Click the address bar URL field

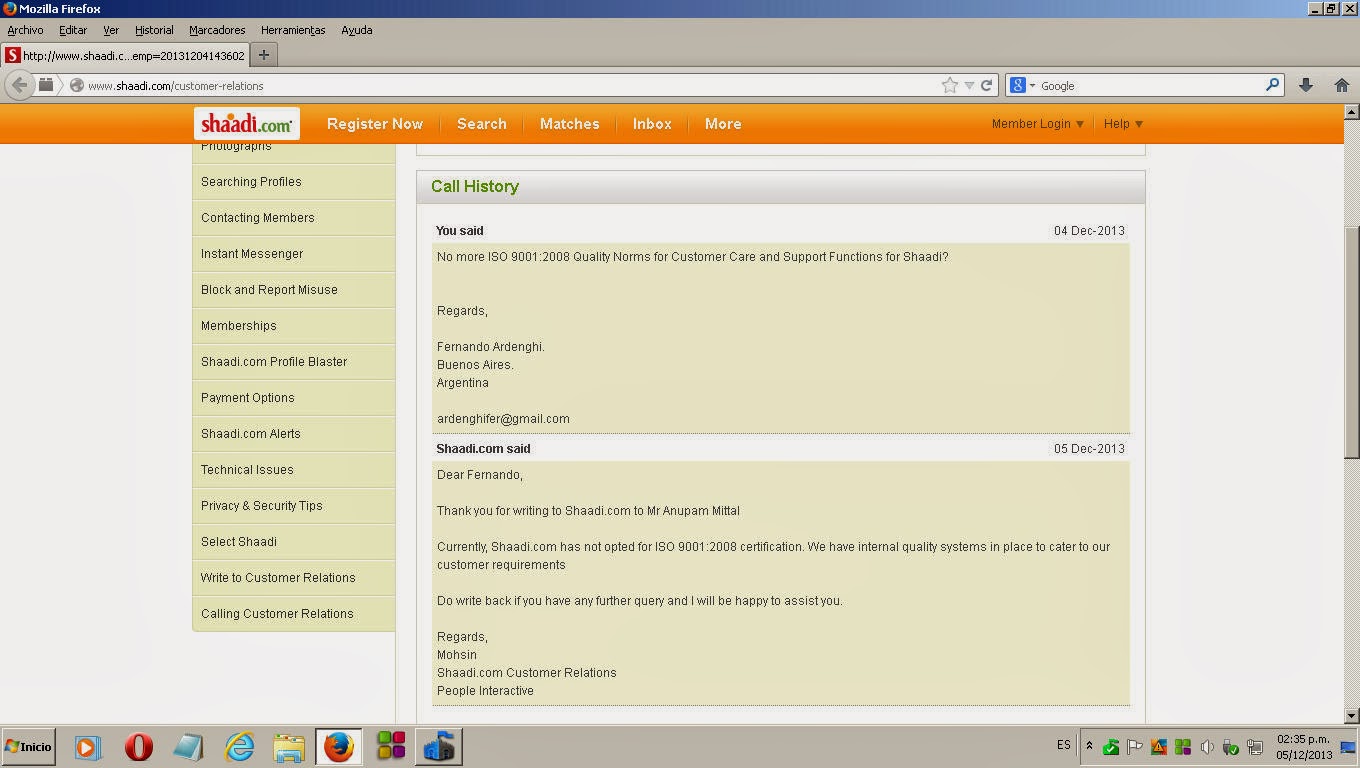[510, 86]
